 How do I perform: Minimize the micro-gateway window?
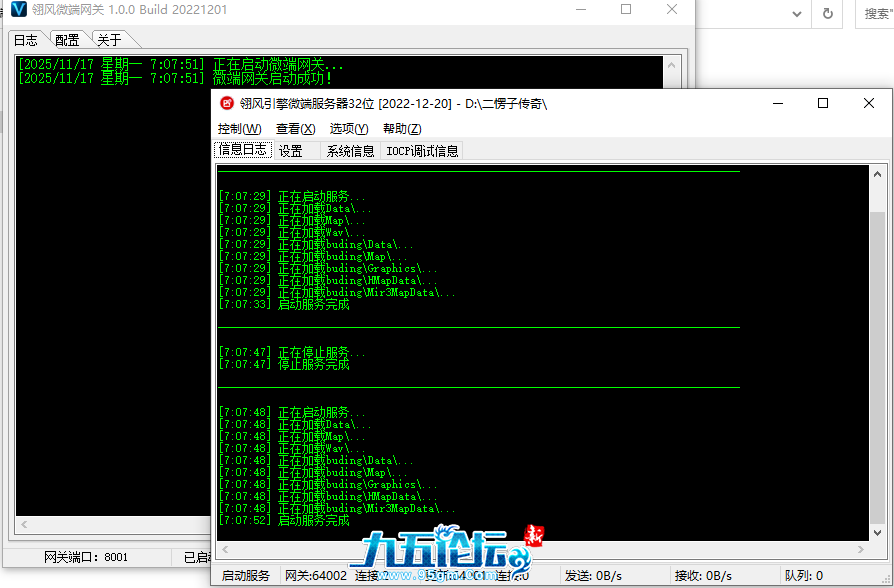581,9
